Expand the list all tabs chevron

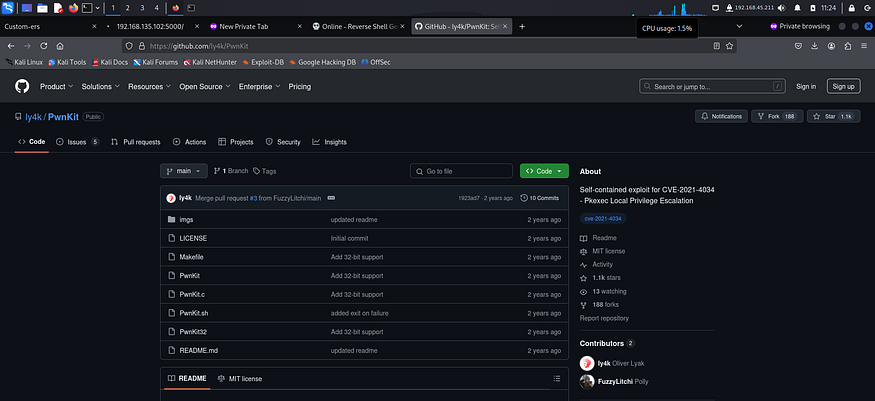coord(739,26)
